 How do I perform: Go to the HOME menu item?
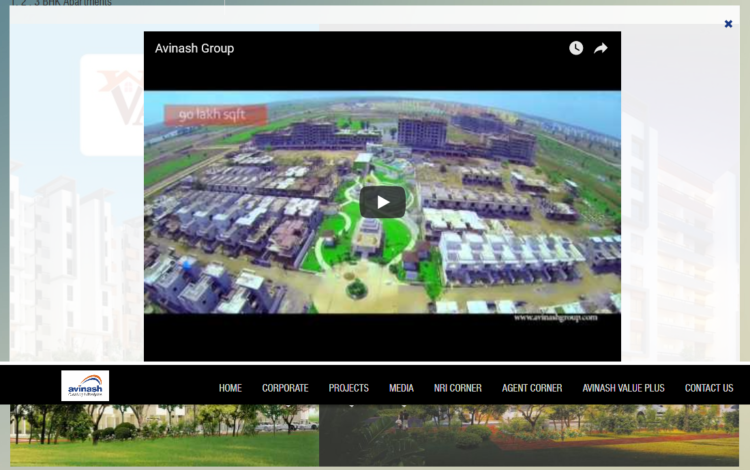(230, 388)
